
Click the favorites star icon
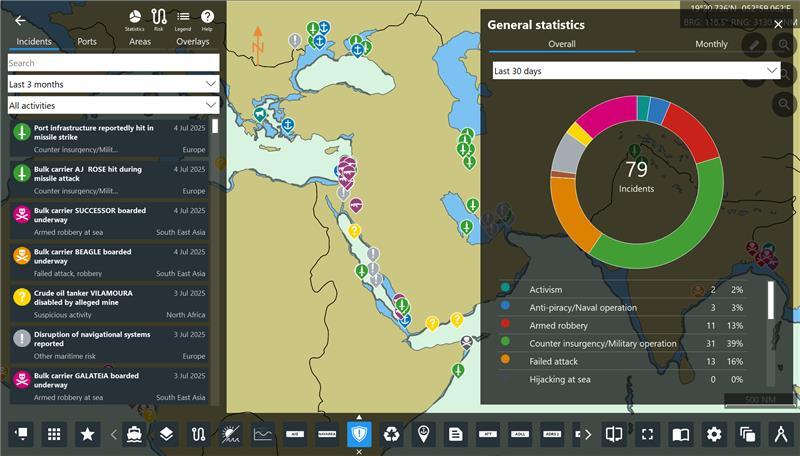[88, 434]
